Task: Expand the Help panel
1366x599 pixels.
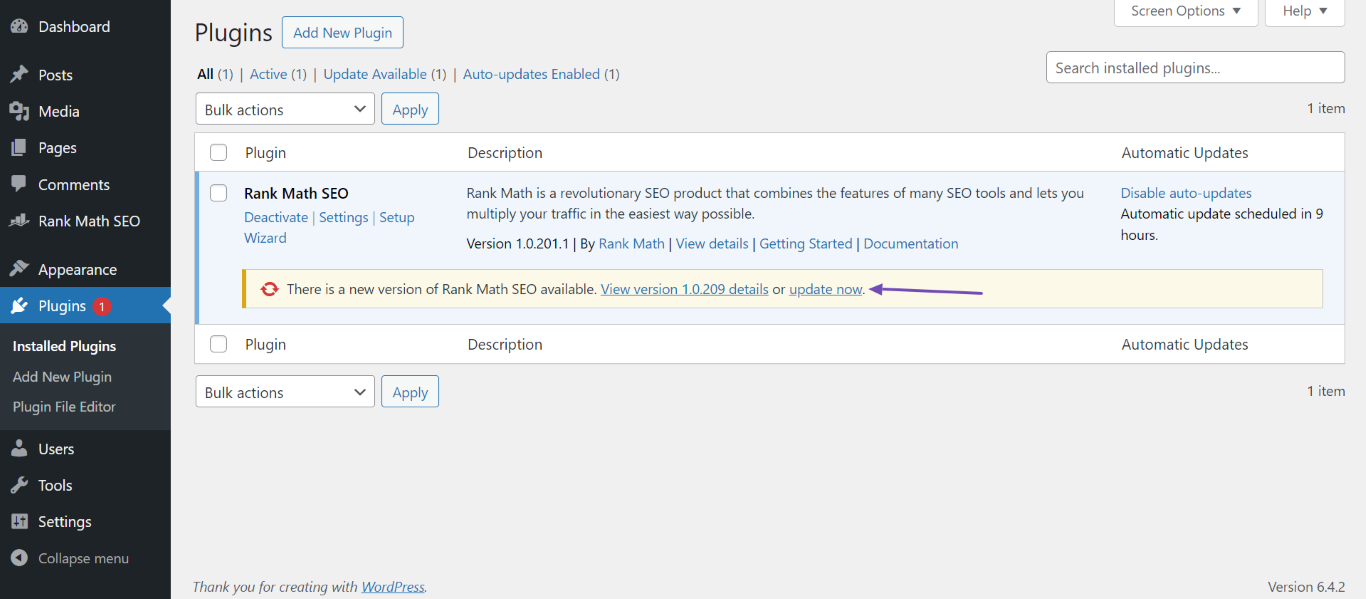Action: pyautogui.click(x=1305, y=12)
